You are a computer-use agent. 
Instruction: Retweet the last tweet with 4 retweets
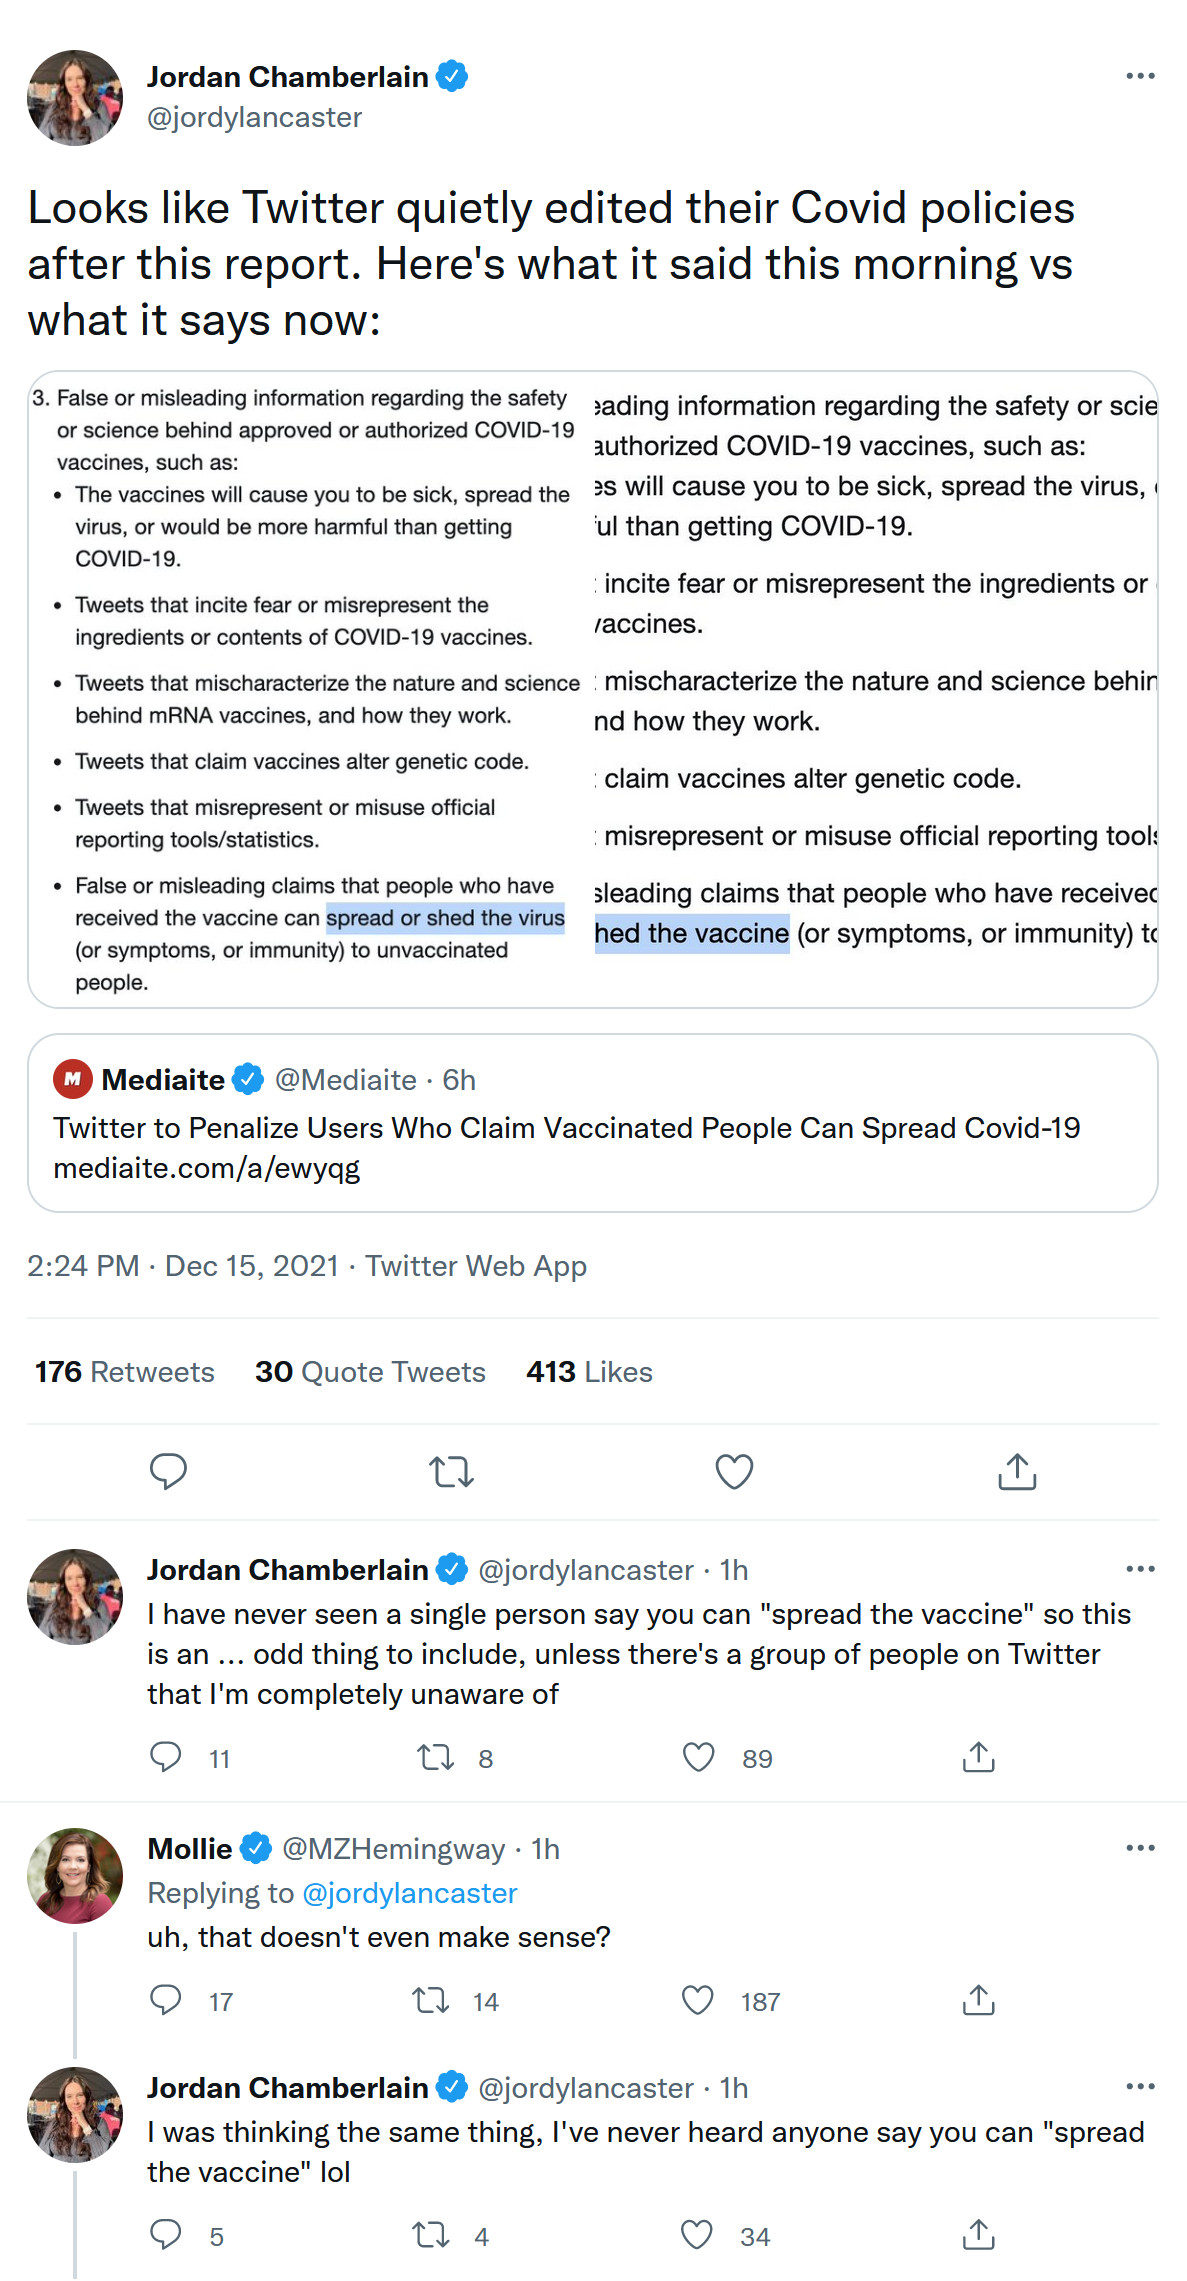pyautogui.click(x=431, y=2235)
